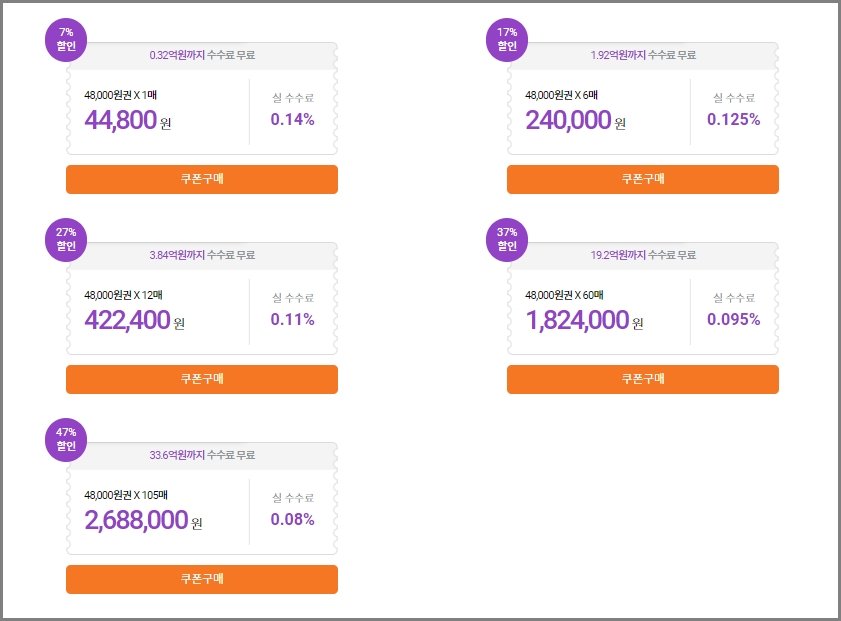The image size is (841, 621).
Task: Click the 0.095% 실 수수료 value
Action: coord(733,320)
